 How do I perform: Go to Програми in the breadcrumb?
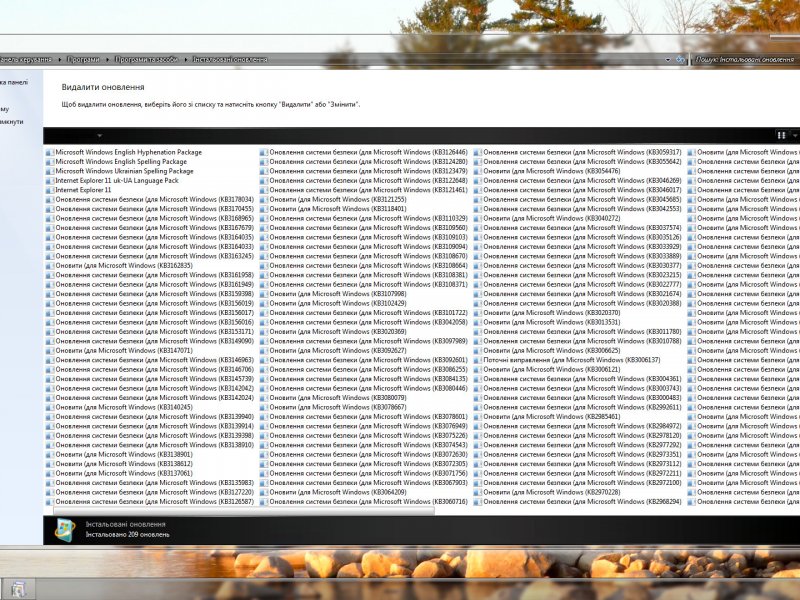83,60
